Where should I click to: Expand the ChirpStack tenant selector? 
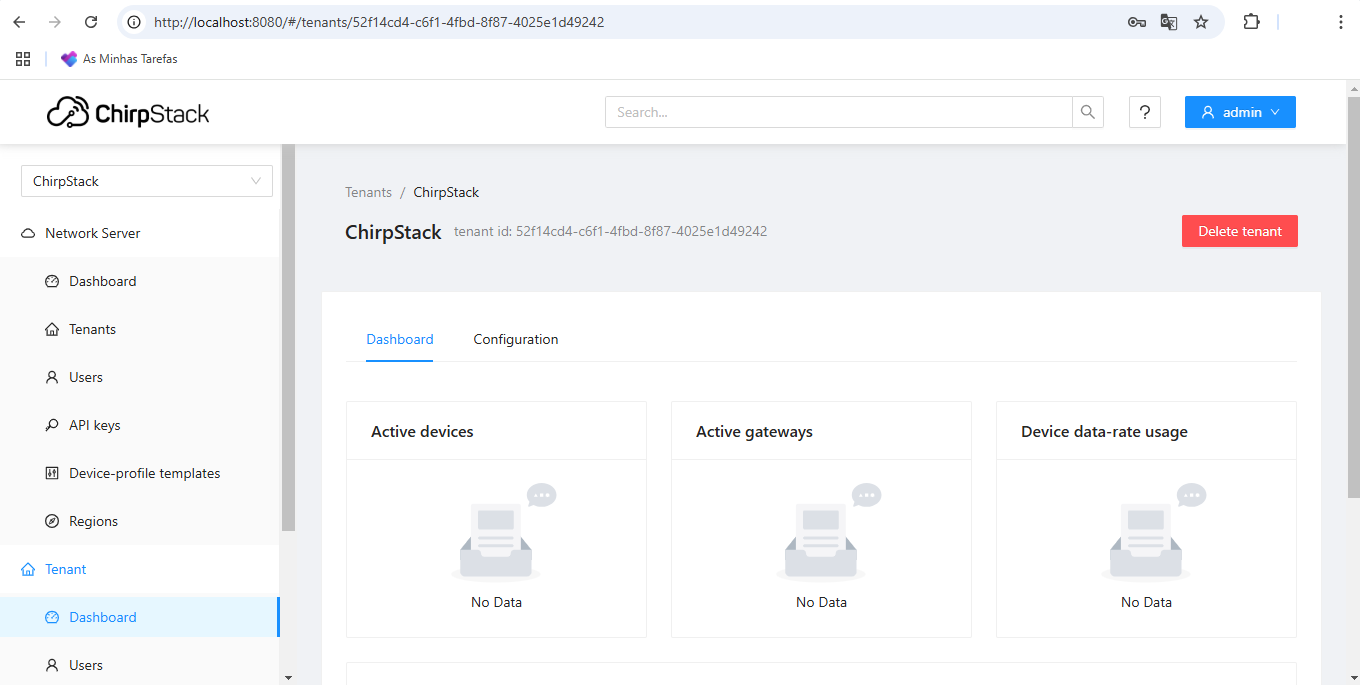pyautogui.click(x=147, y=181)
